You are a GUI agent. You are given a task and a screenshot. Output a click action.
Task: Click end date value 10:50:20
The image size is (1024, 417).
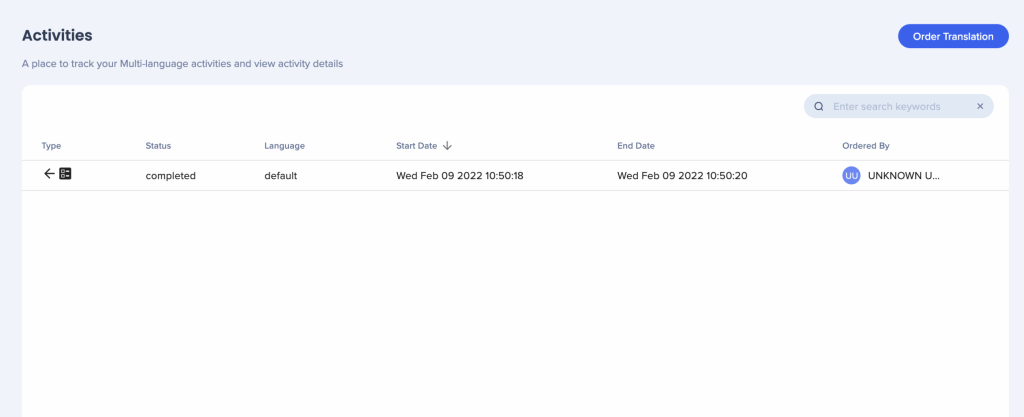tap(682, 176)
